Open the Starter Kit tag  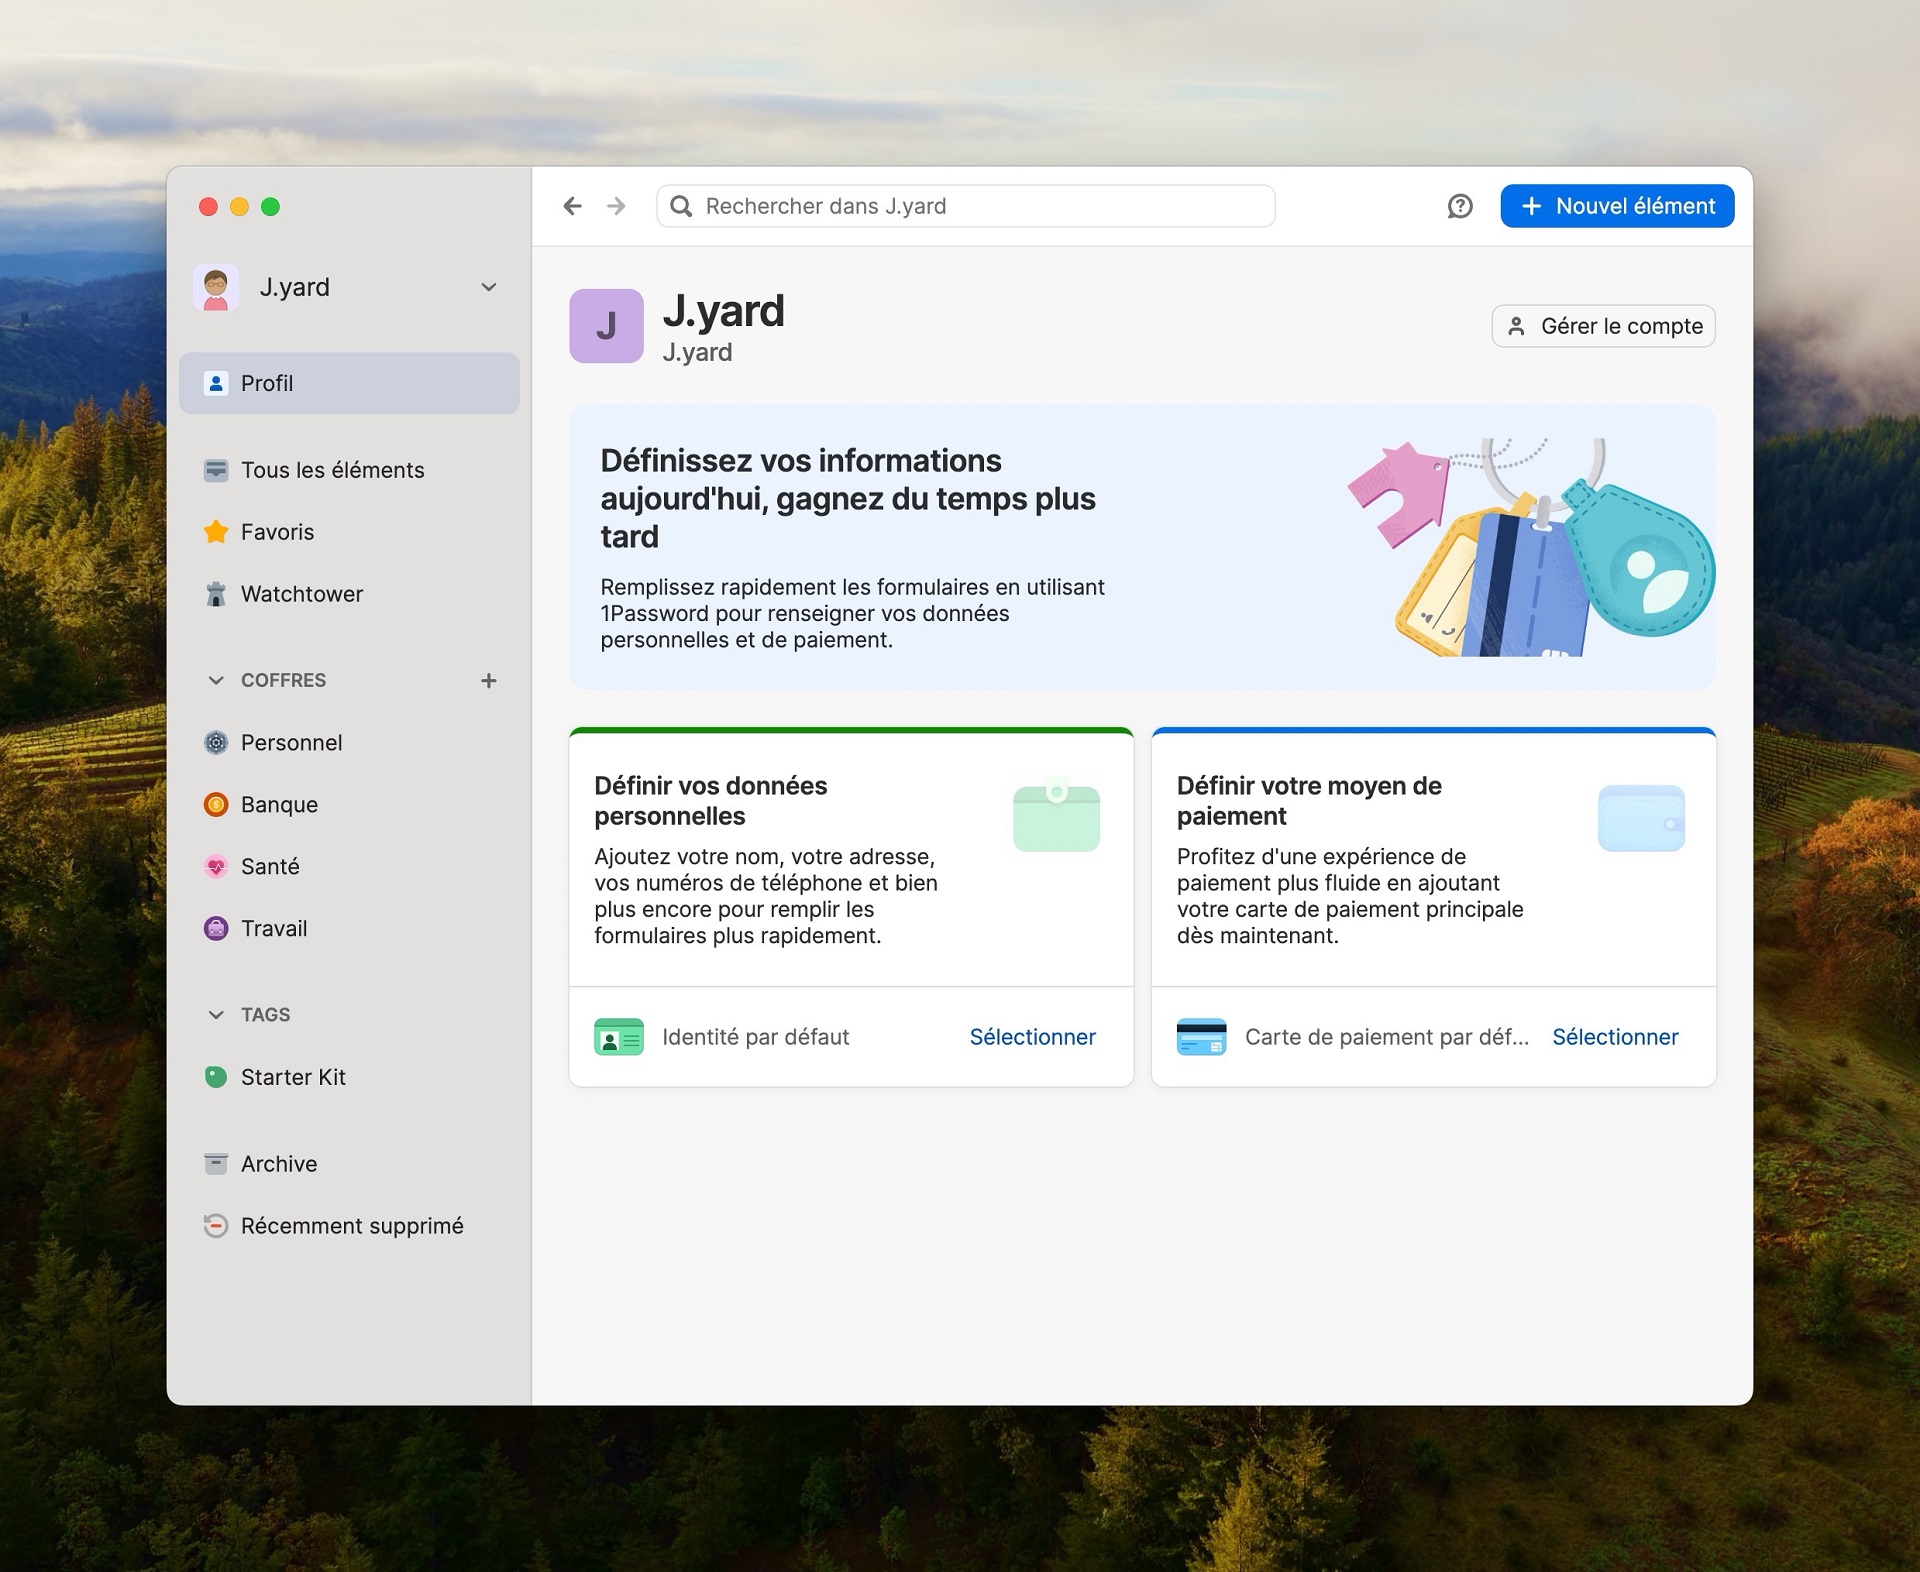[x=349, y=1077]
